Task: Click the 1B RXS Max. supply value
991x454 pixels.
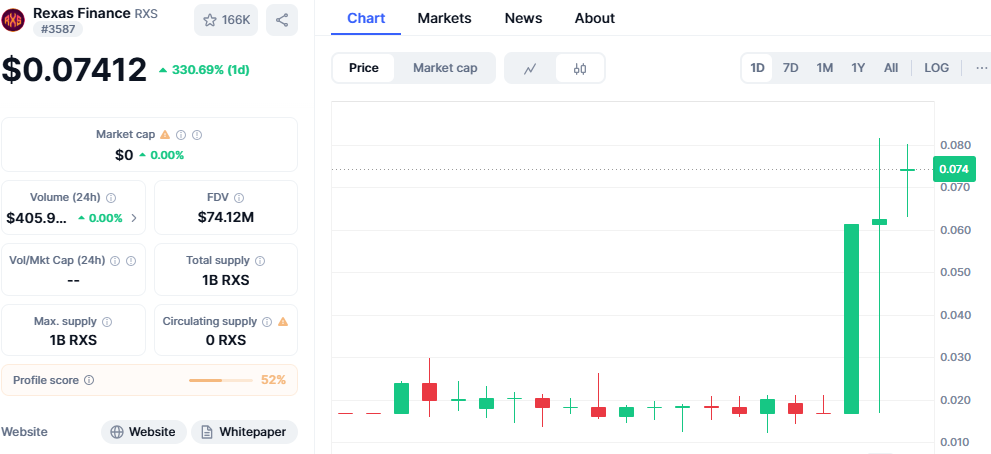Action: pyautogui.click(x=73, y=340)
